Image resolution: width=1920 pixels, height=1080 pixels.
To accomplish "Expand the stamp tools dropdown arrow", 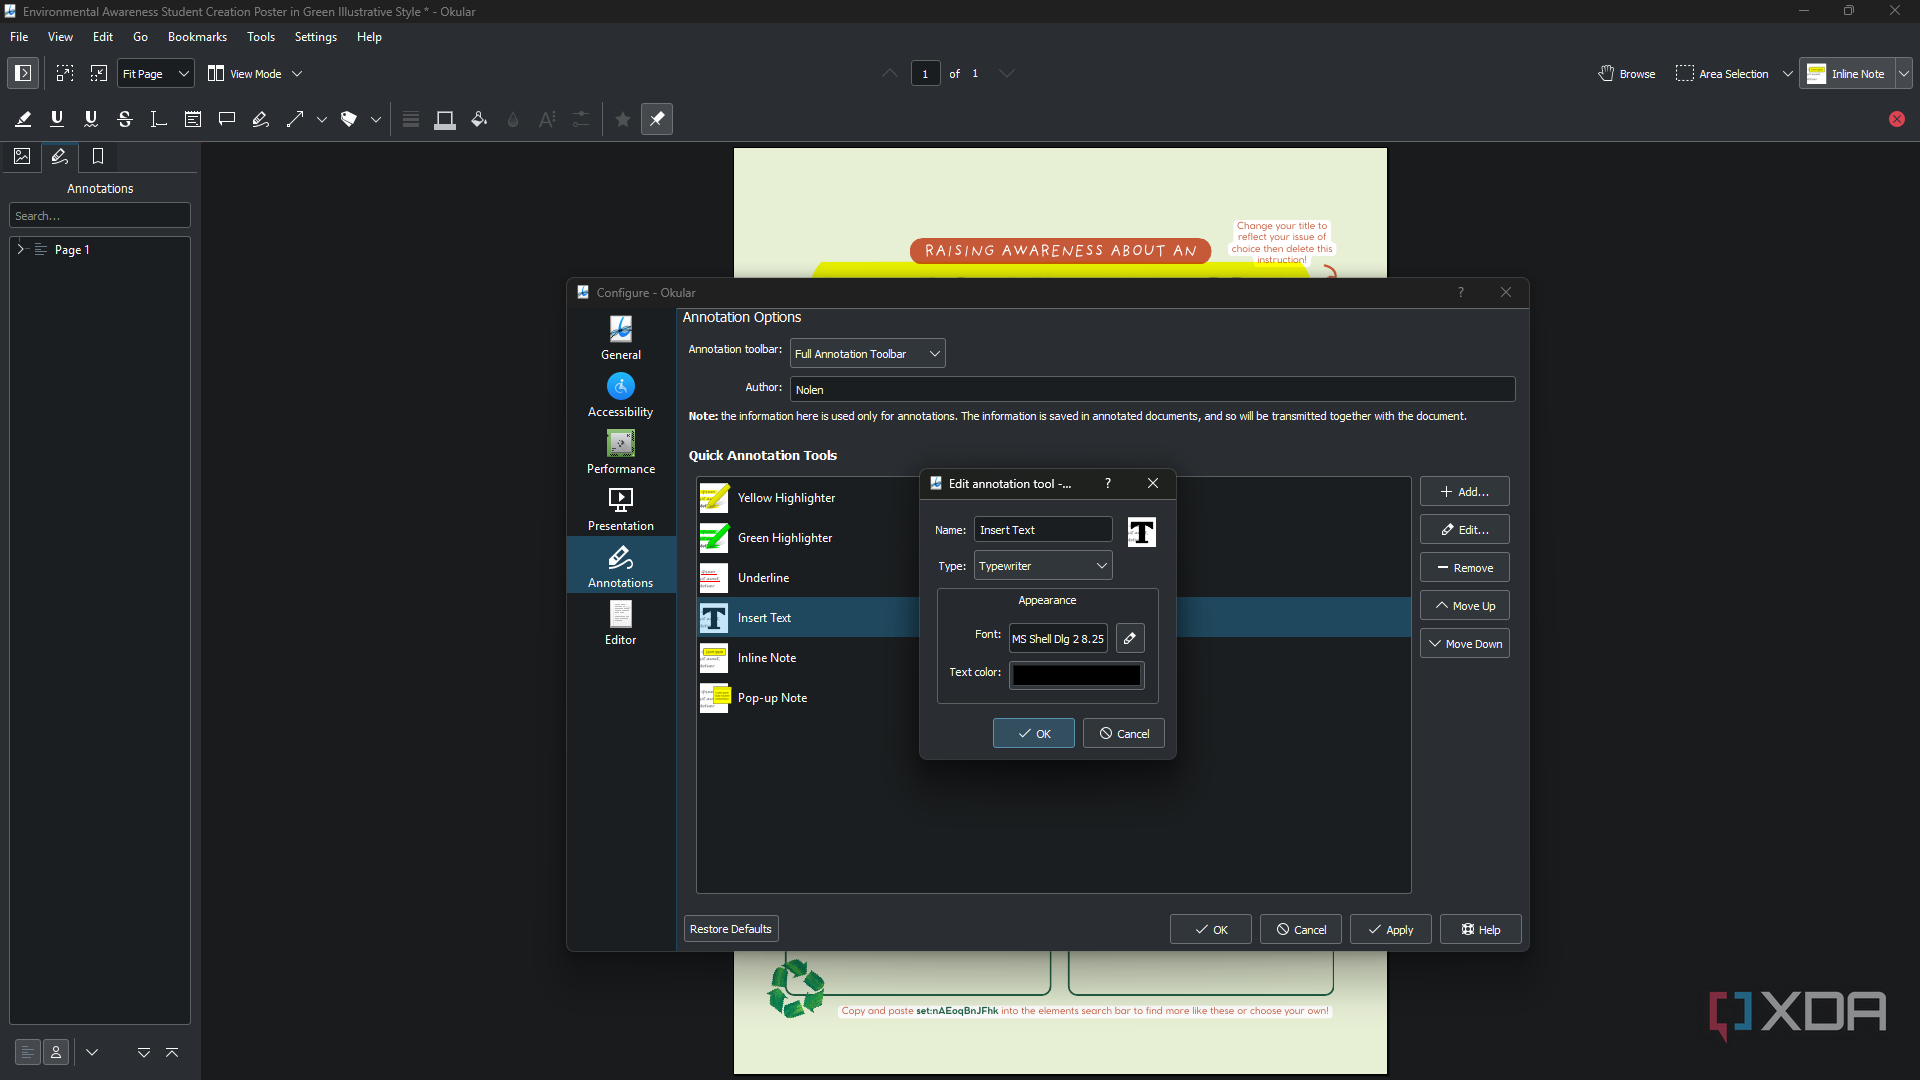I will 376,119.
